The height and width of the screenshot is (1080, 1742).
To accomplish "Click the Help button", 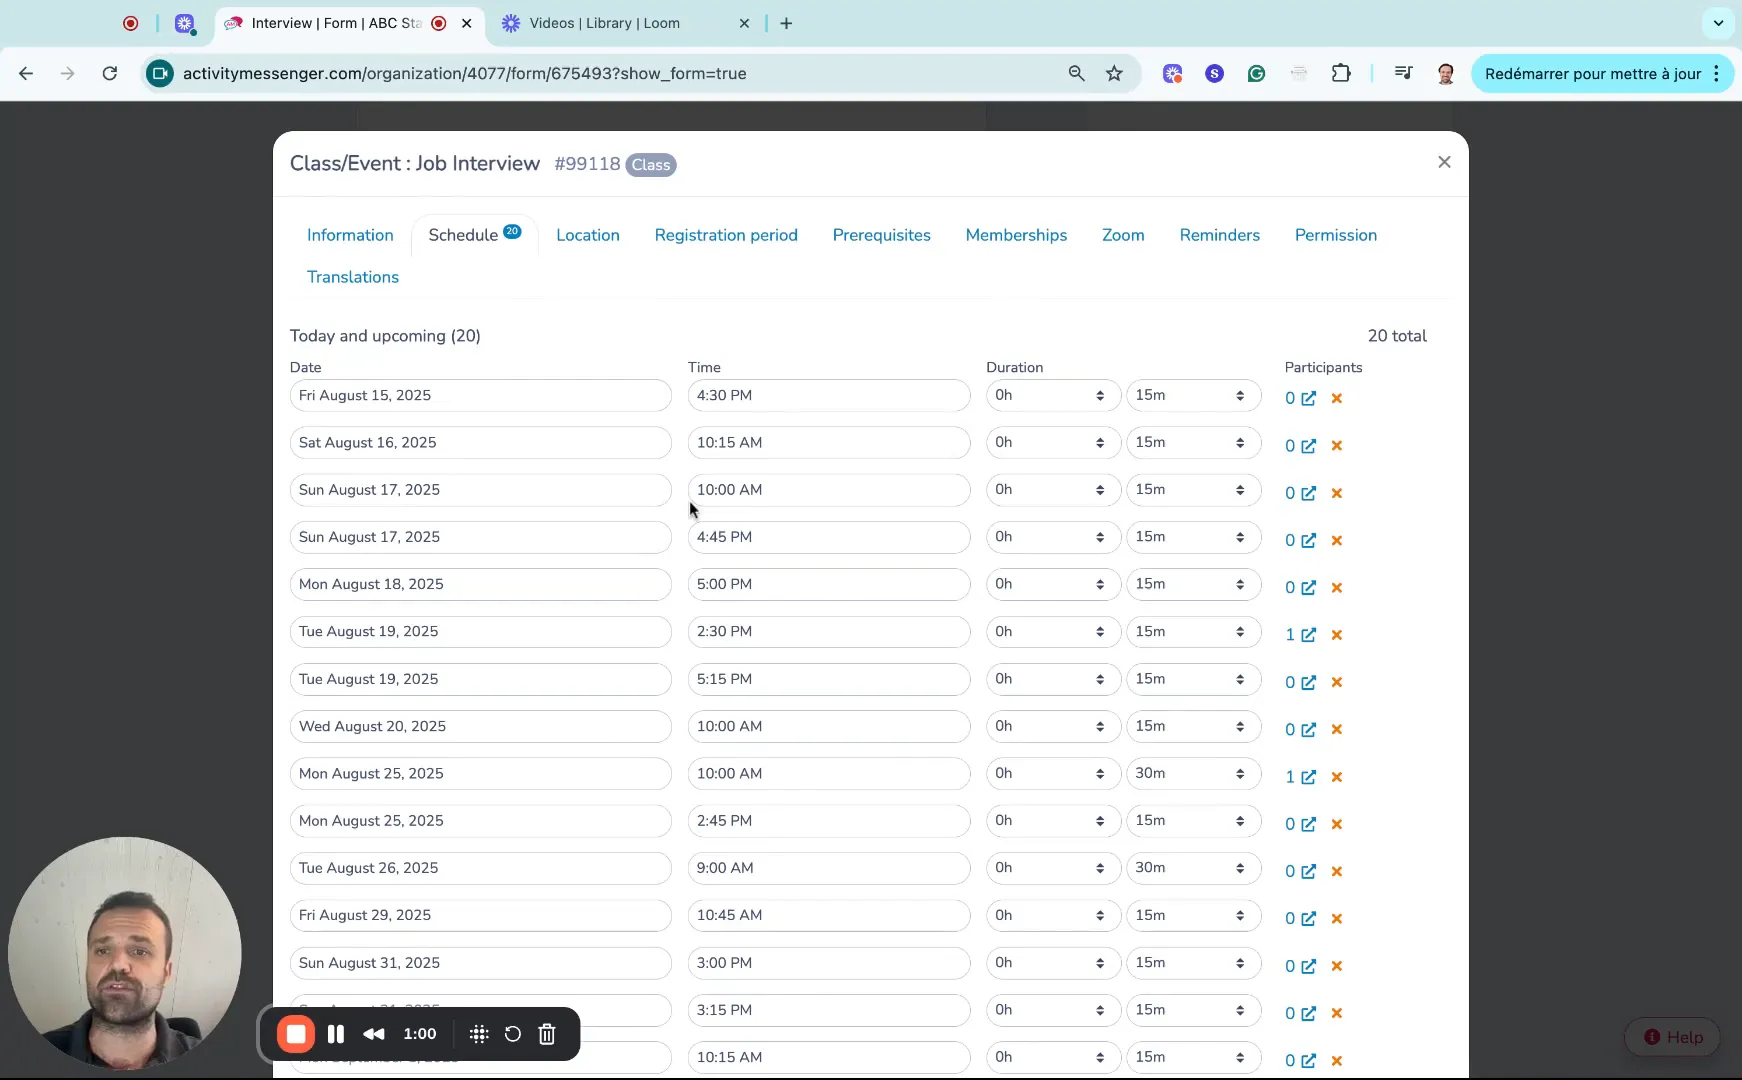I will (1673, 1037).
